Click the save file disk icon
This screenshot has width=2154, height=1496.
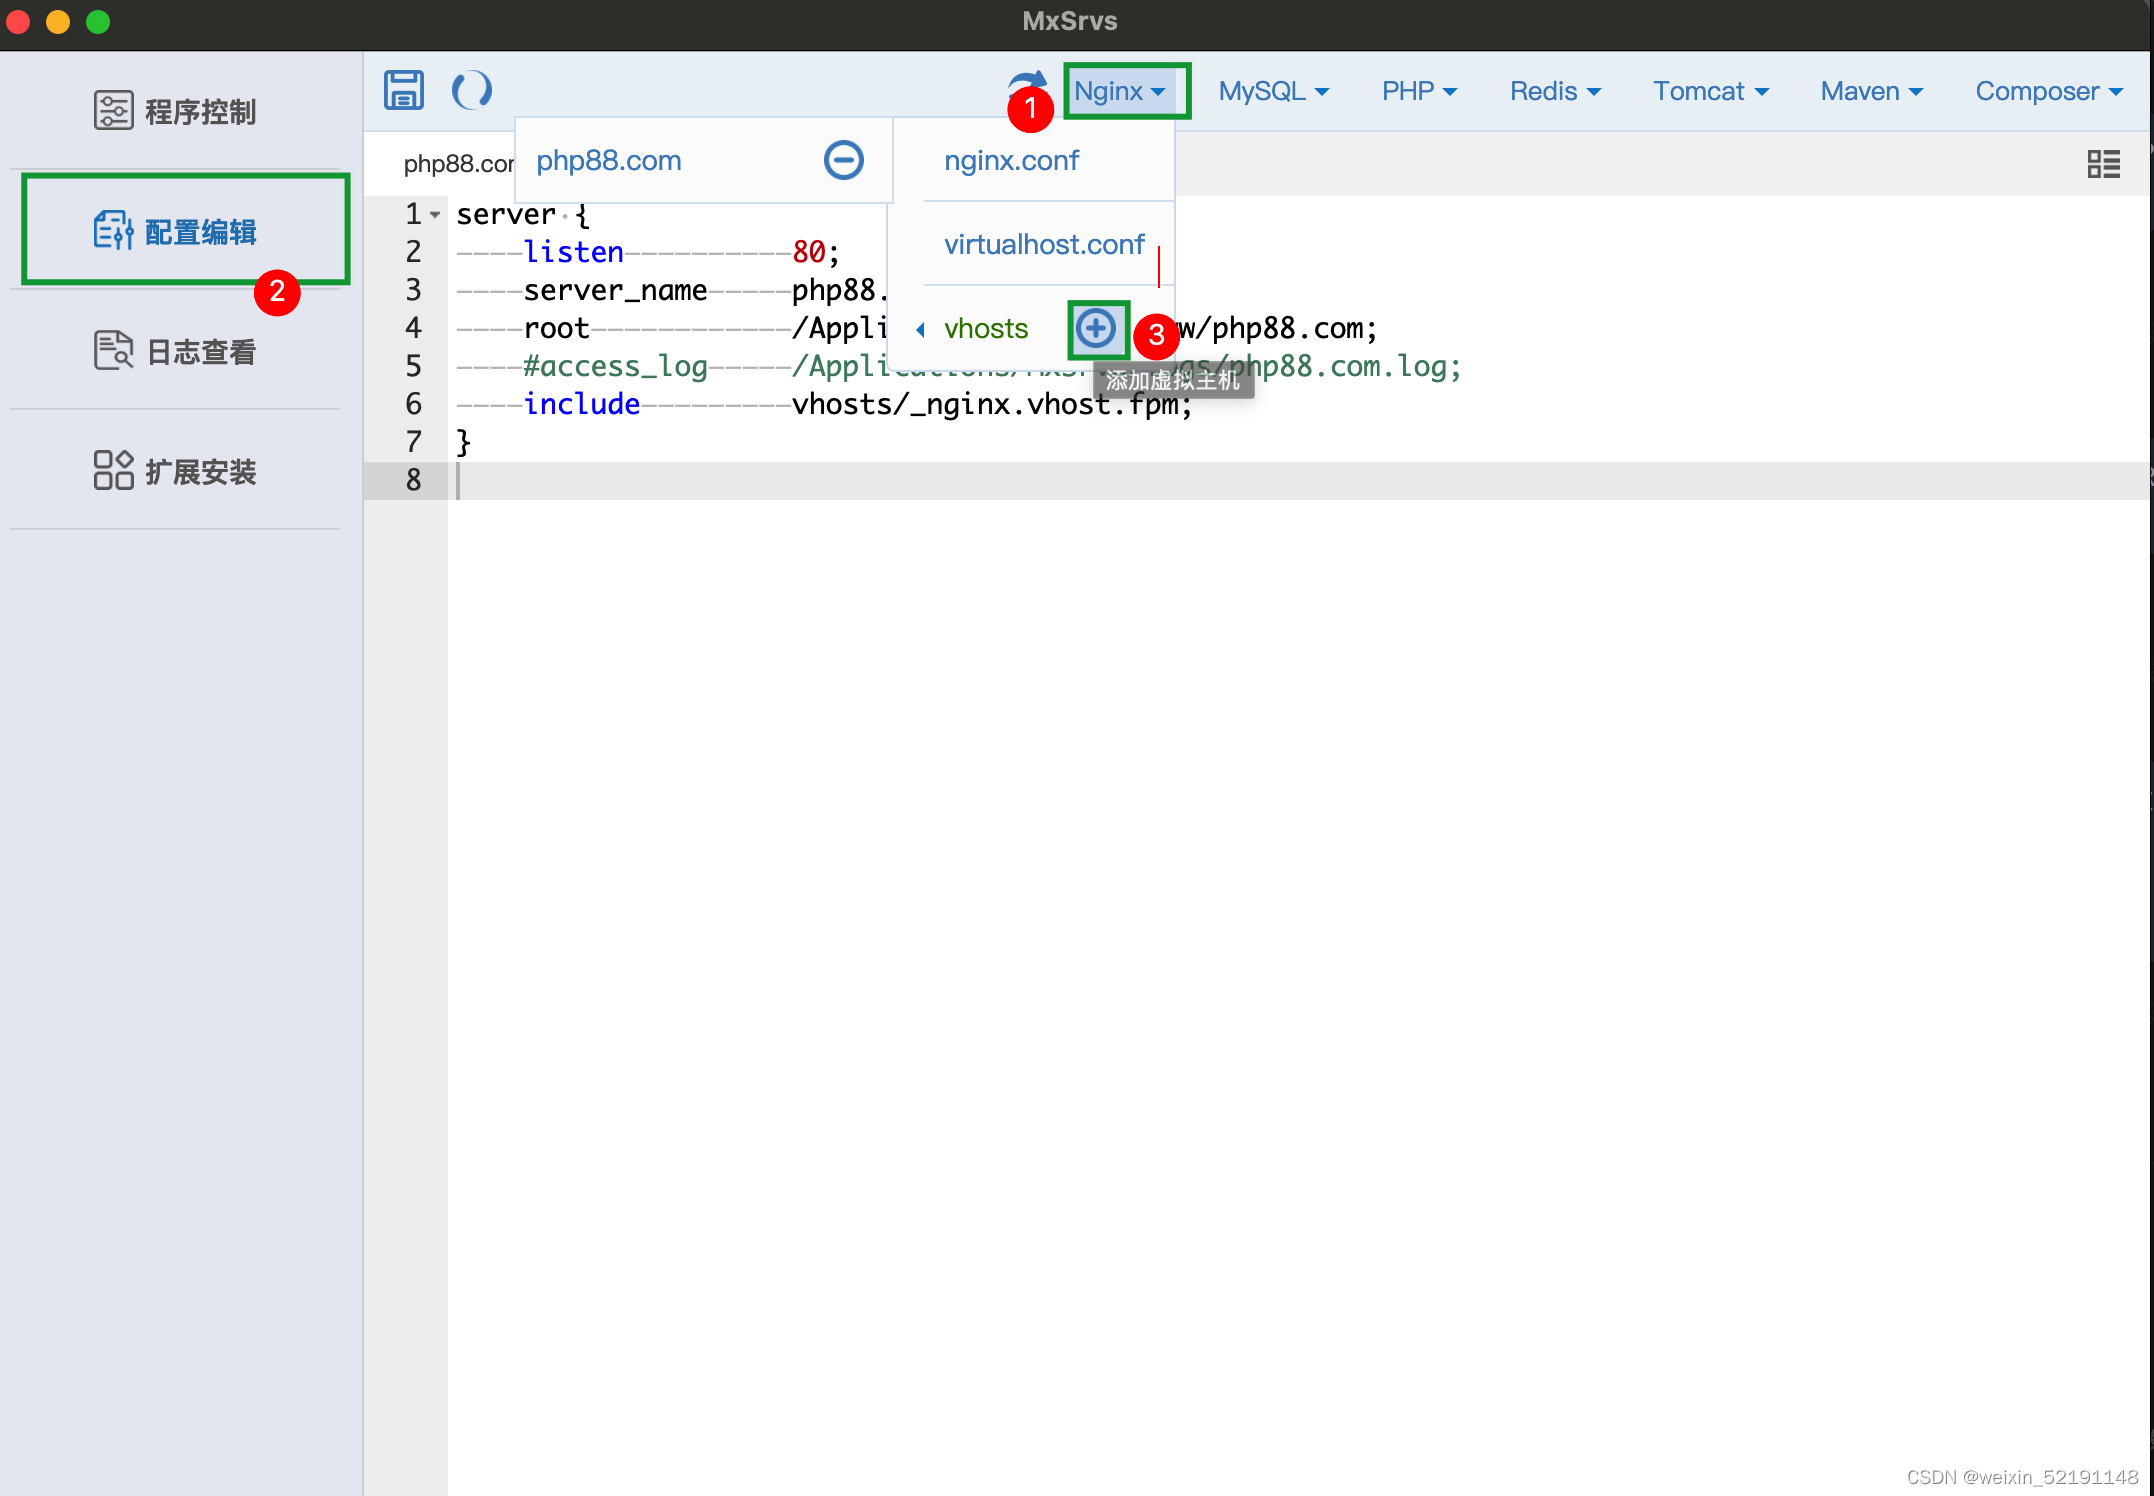click(404, 90)
